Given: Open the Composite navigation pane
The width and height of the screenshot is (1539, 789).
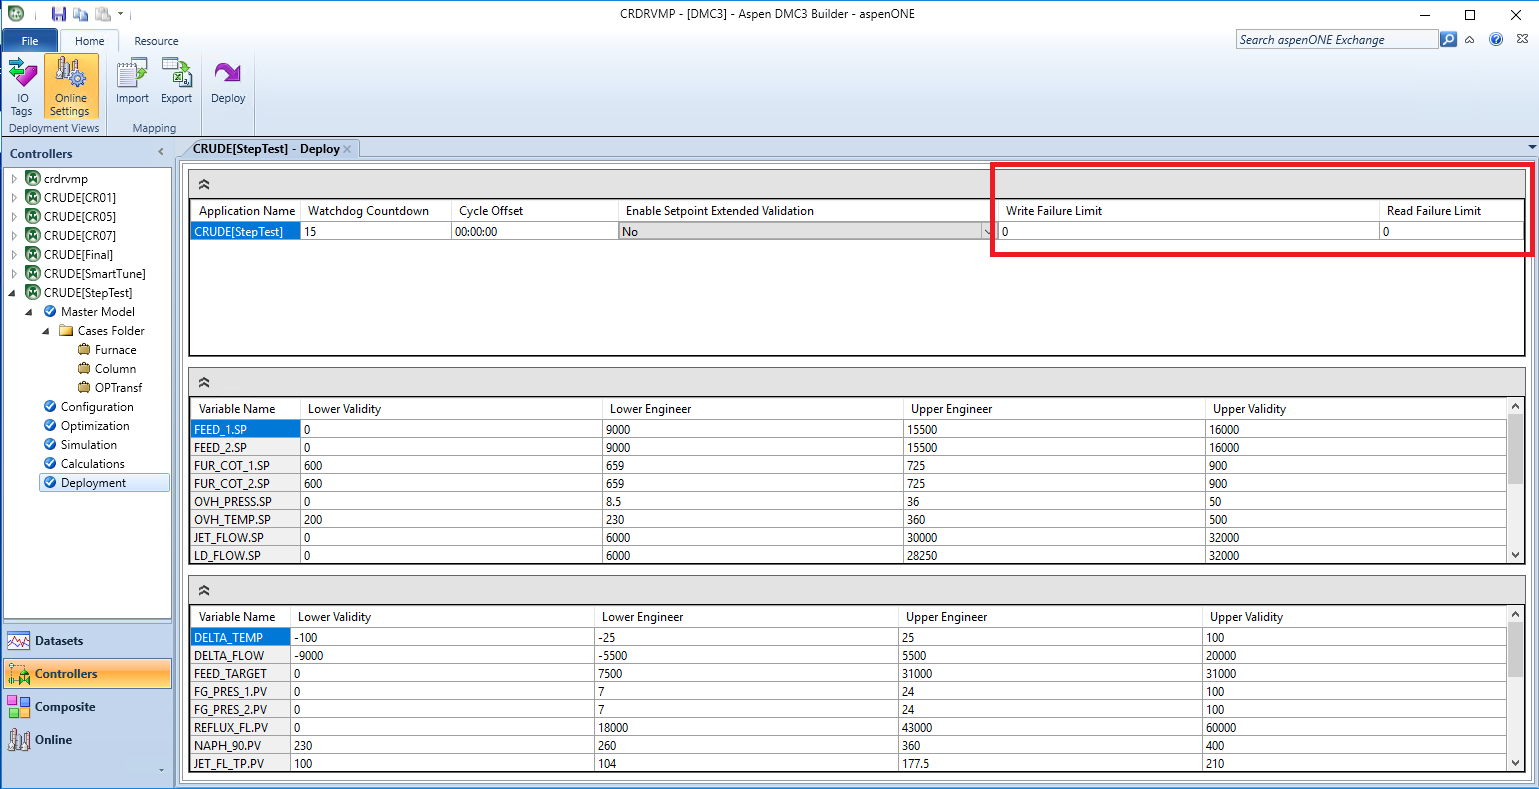Looking at the screenshot, I should pos(87,707).
